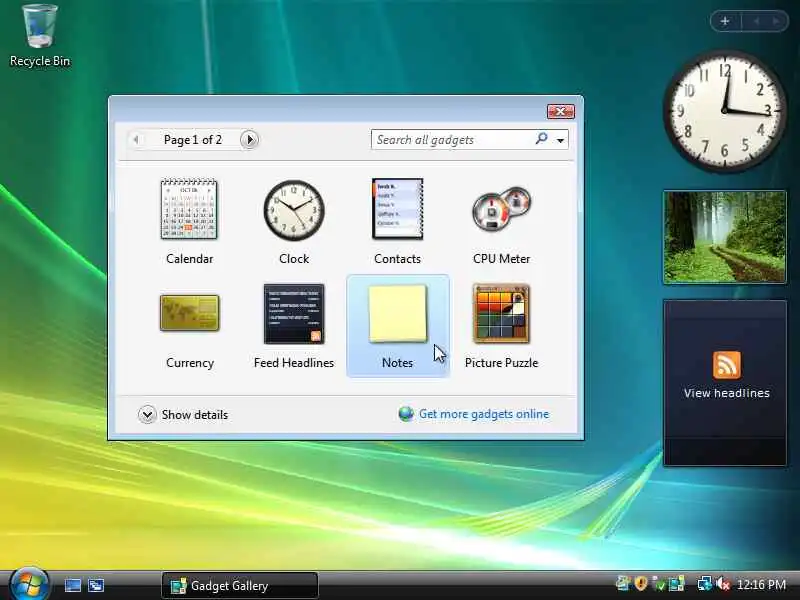Click the network tray icon
800x600 pixels.
(x=705, y=584)
